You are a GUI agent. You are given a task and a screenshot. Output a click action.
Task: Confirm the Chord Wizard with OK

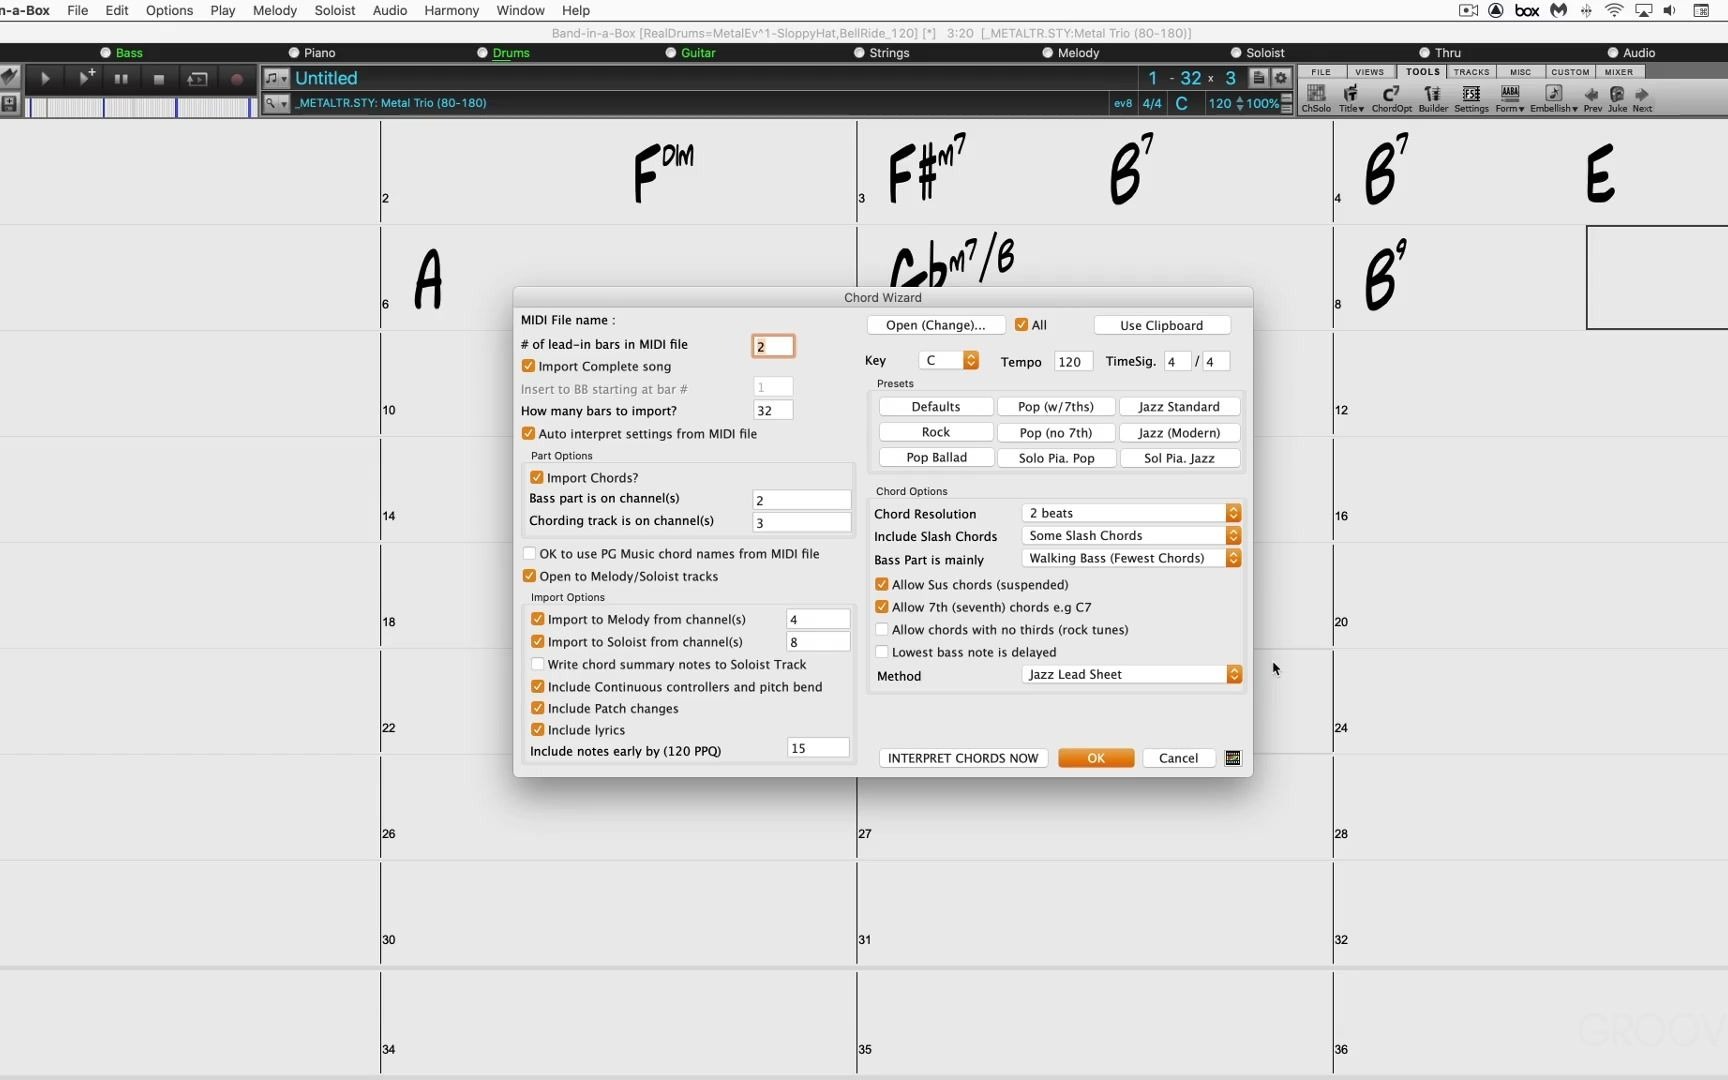click(x=1096, y=758)
